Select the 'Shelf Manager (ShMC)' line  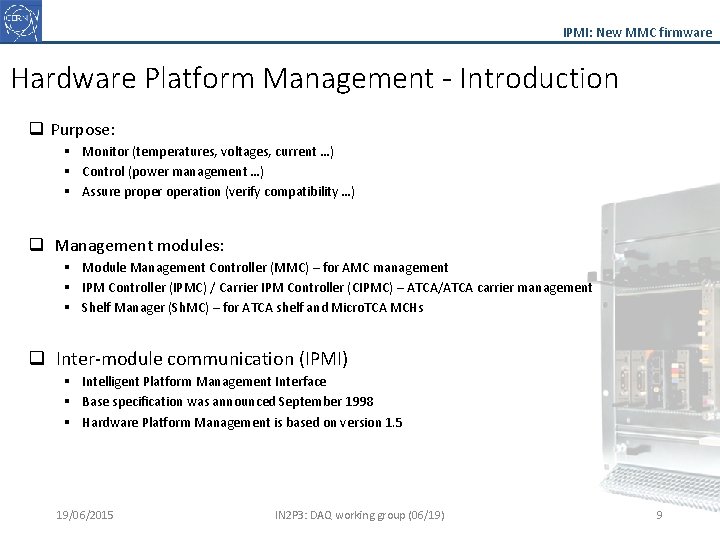(x=252, y=307)
